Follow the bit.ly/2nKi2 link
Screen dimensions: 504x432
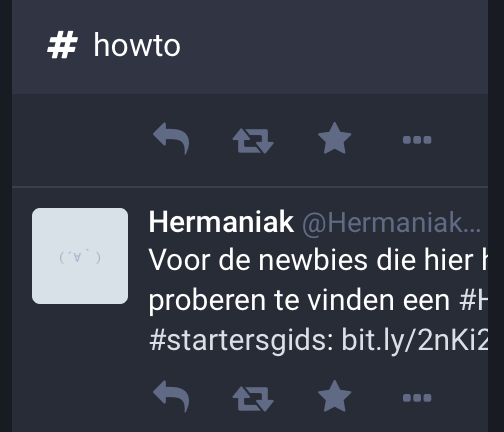pos(415,341)
